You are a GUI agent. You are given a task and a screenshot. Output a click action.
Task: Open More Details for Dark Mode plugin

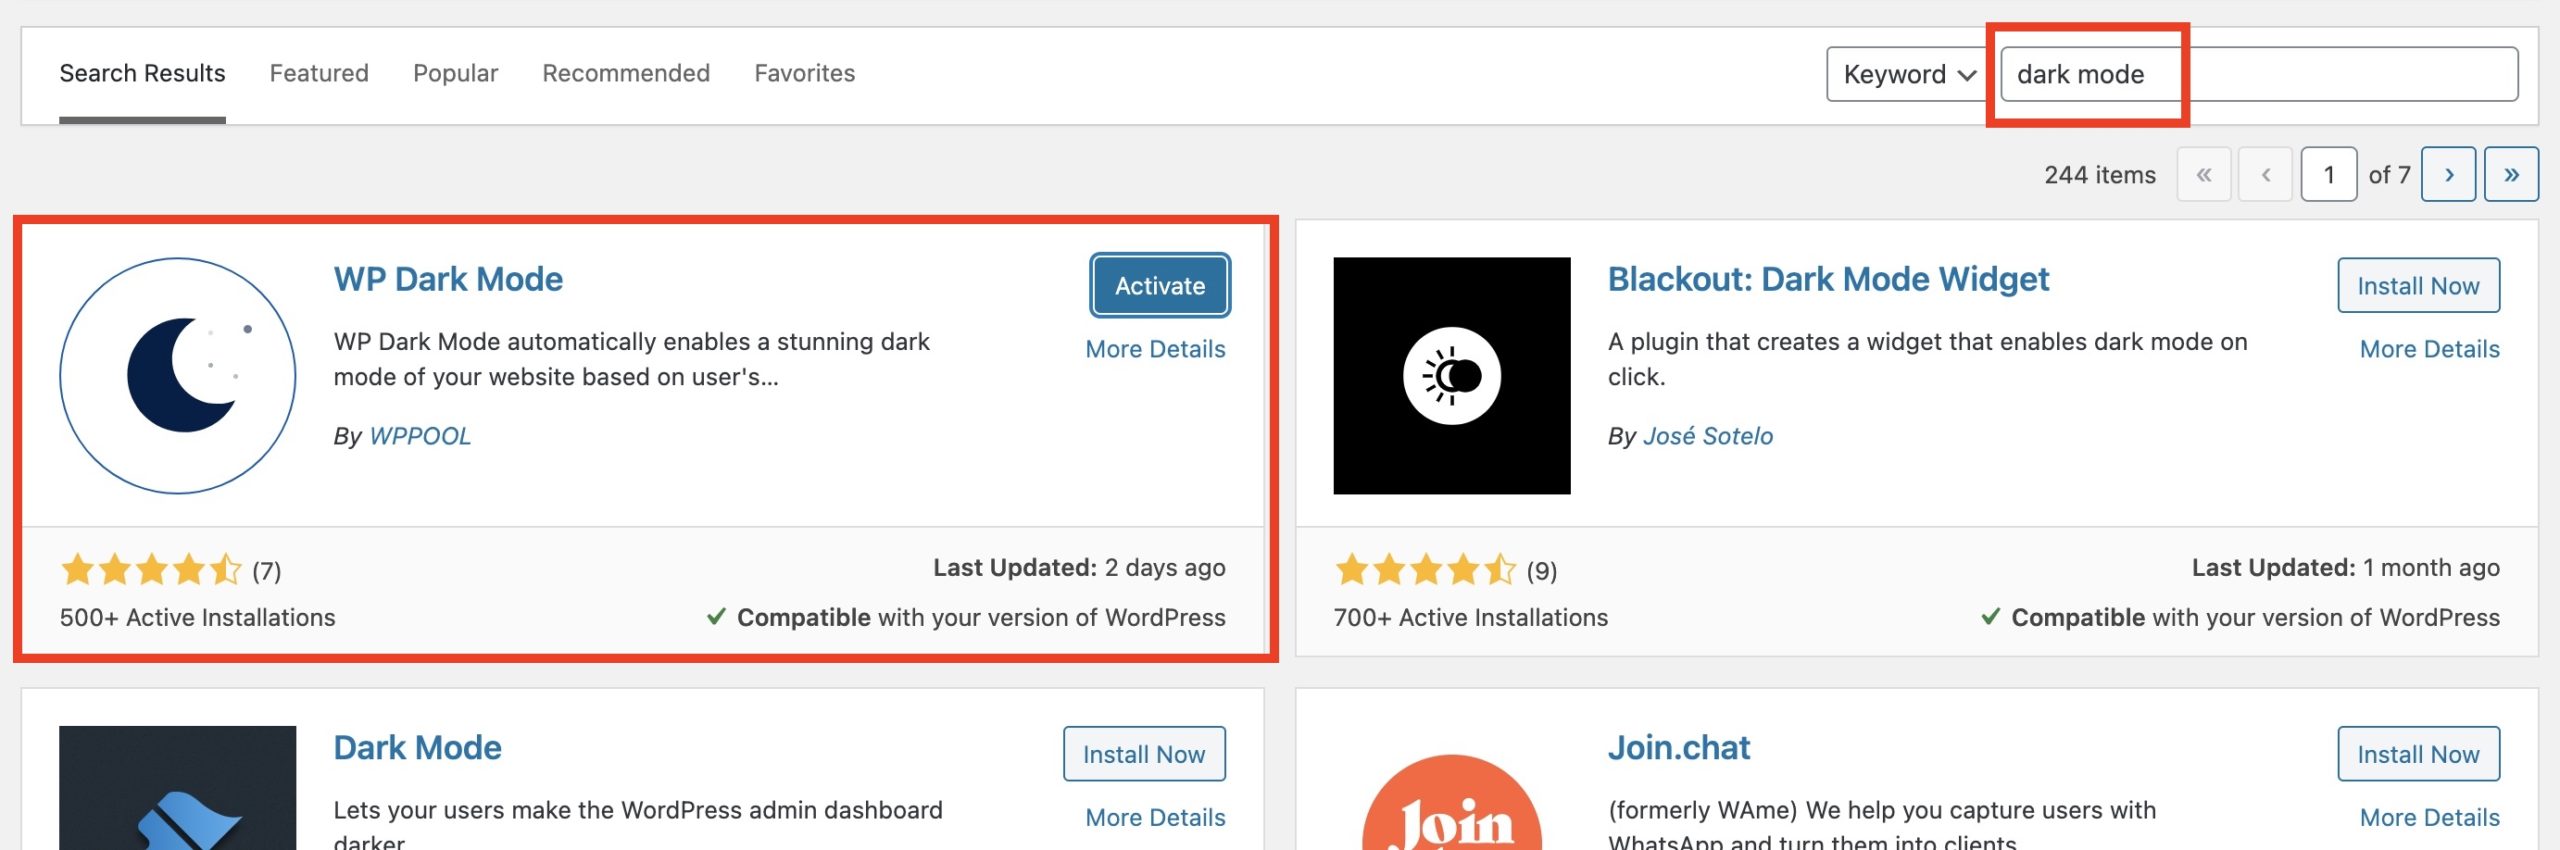[x=1155, y=817]
